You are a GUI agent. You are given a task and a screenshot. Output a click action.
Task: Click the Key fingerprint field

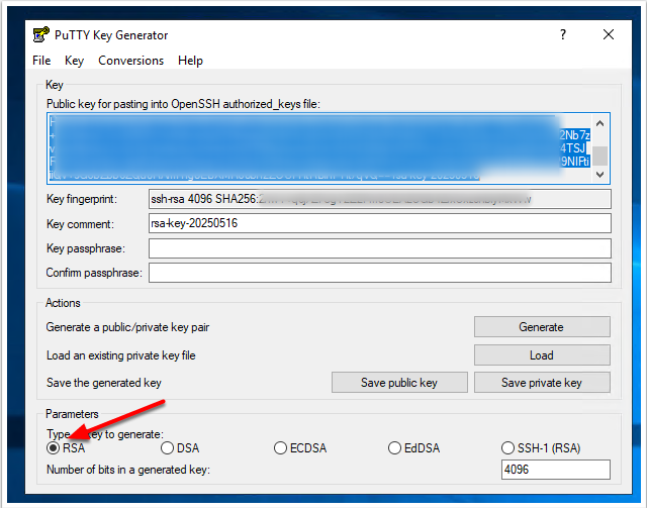pos(380,199)
